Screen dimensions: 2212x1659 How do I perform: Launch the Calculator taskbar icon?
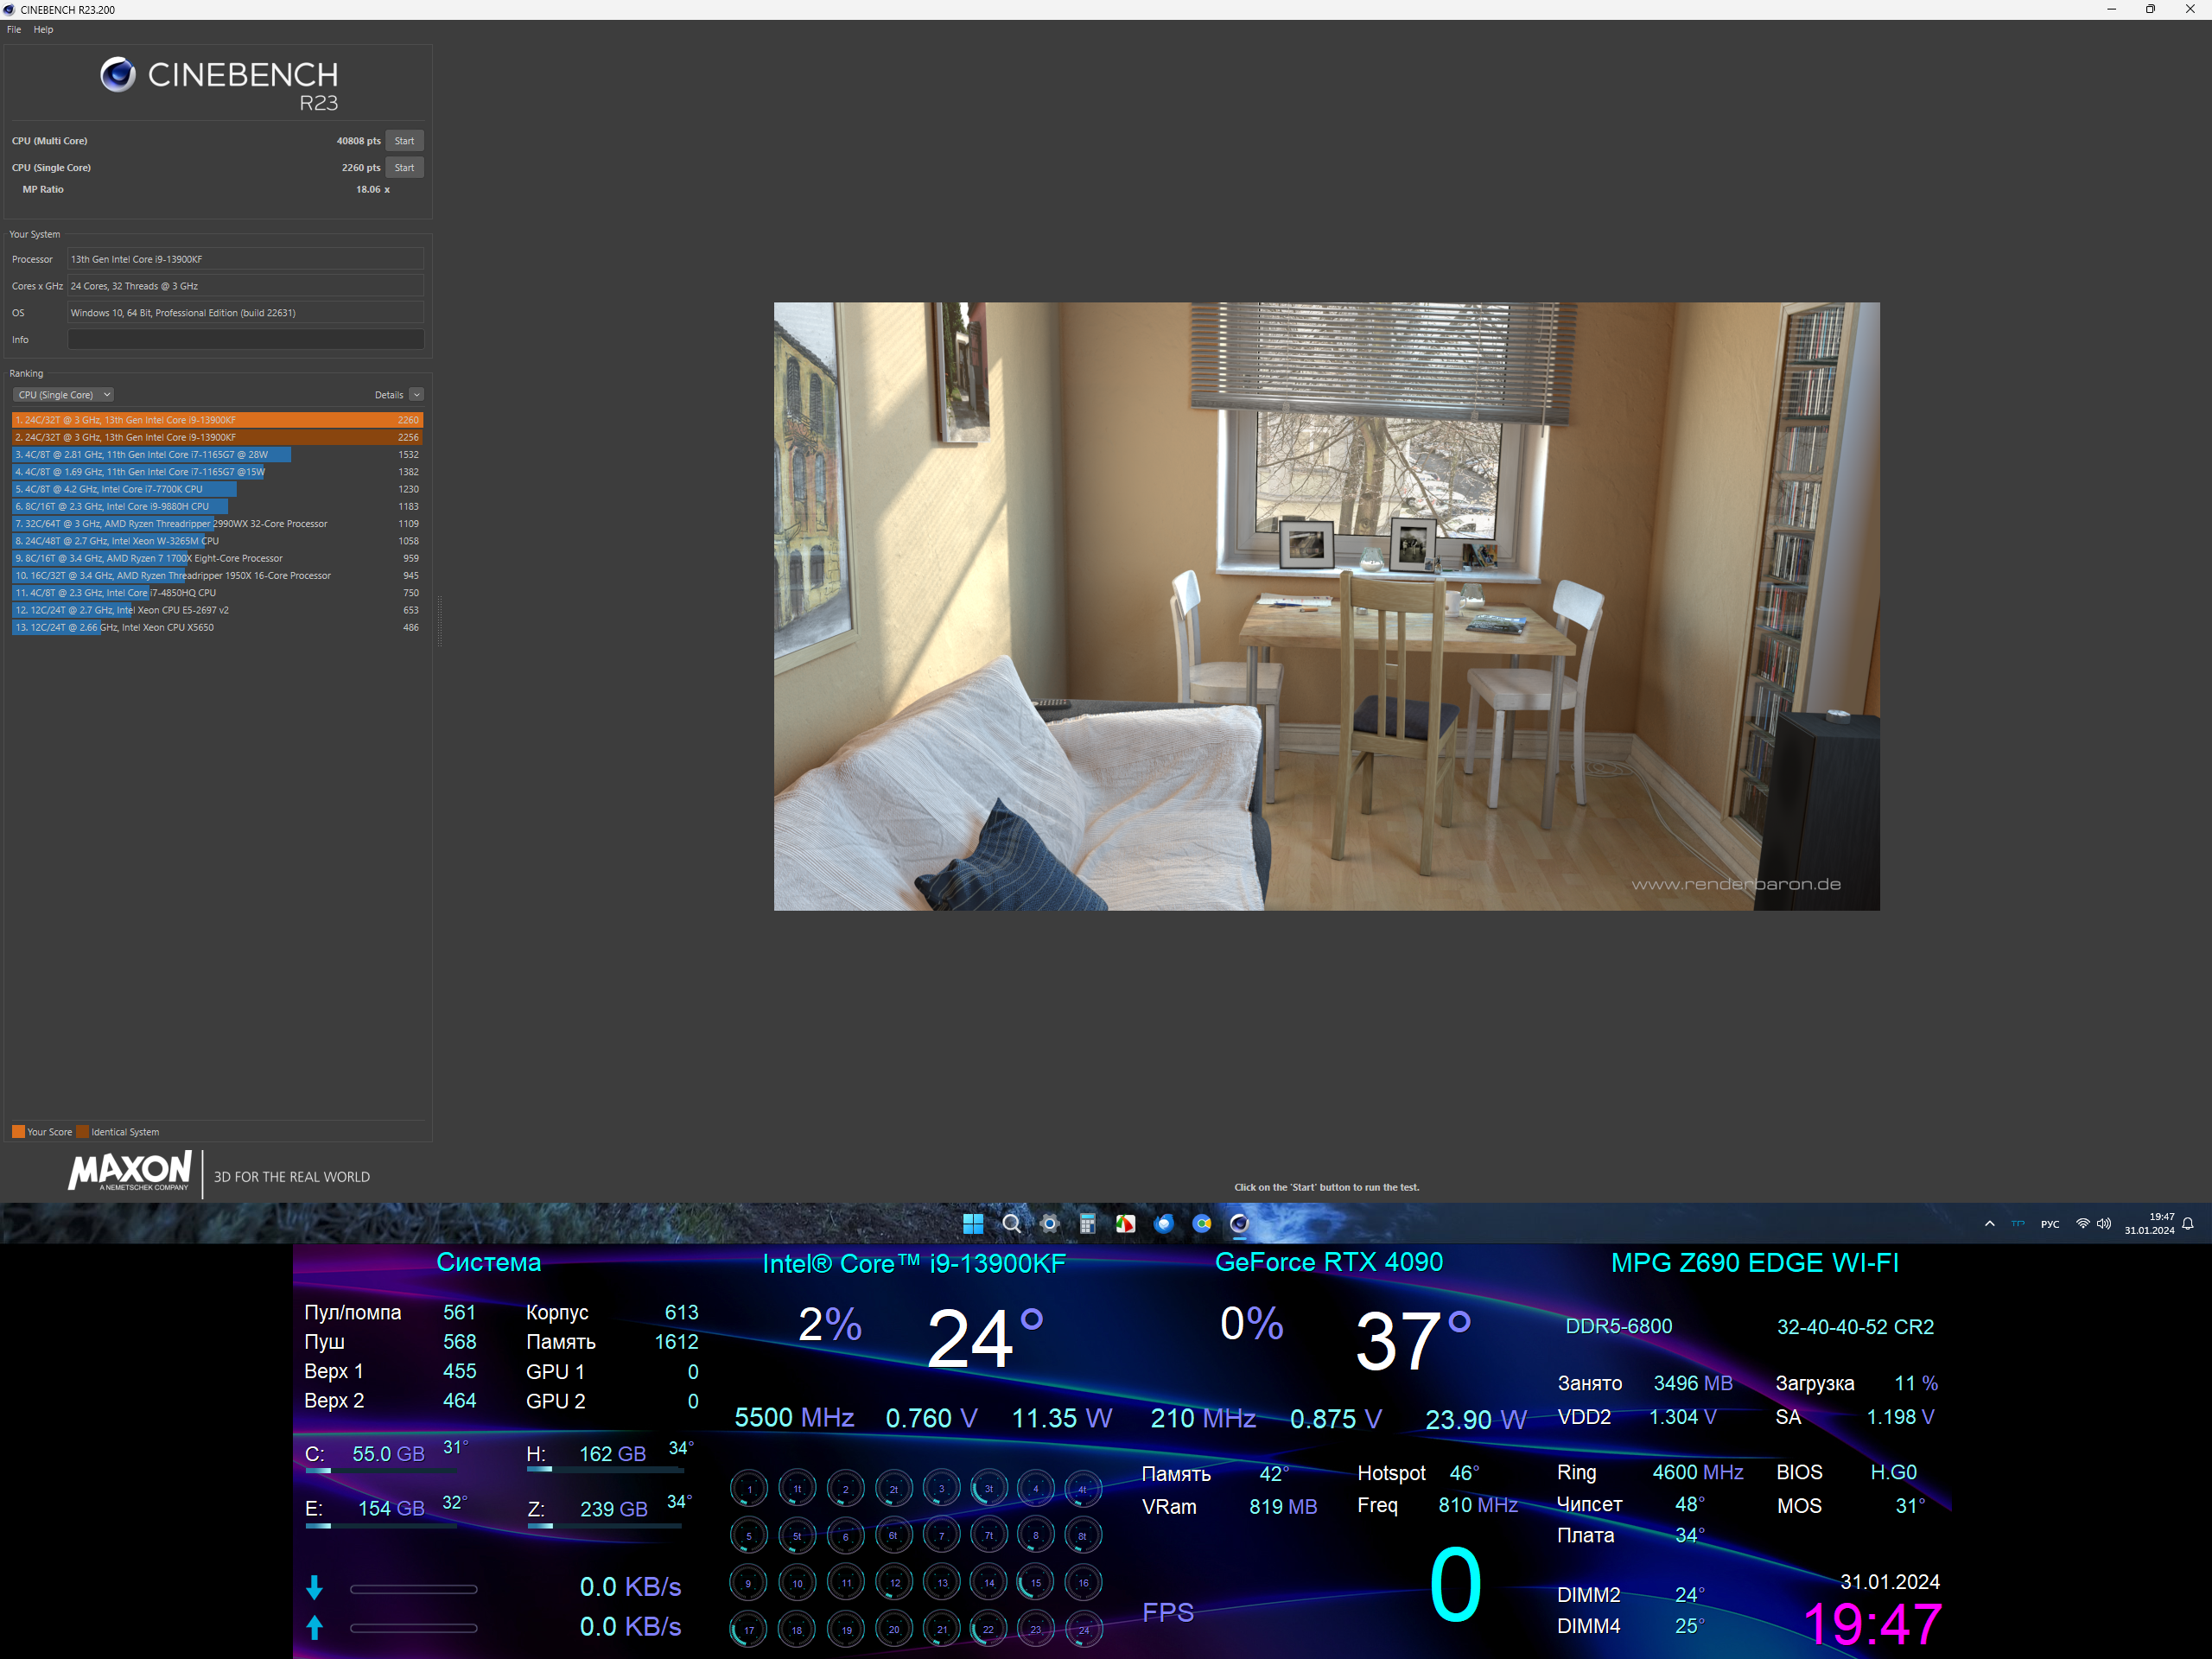point(1087,1224)
